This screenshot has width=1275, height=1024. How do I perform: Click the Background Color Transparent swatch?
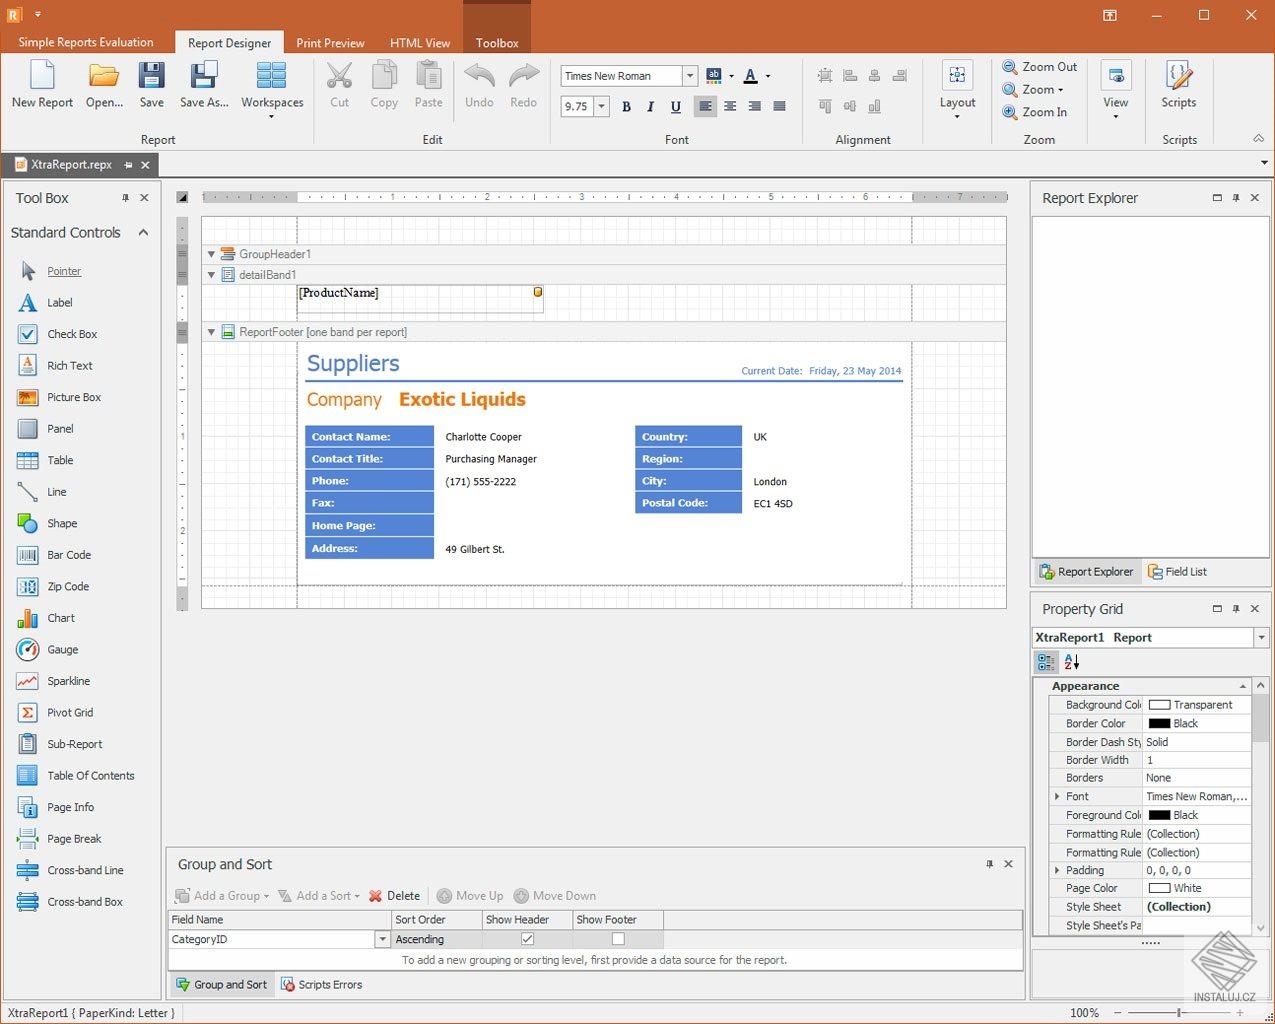tap(1159, 705)
